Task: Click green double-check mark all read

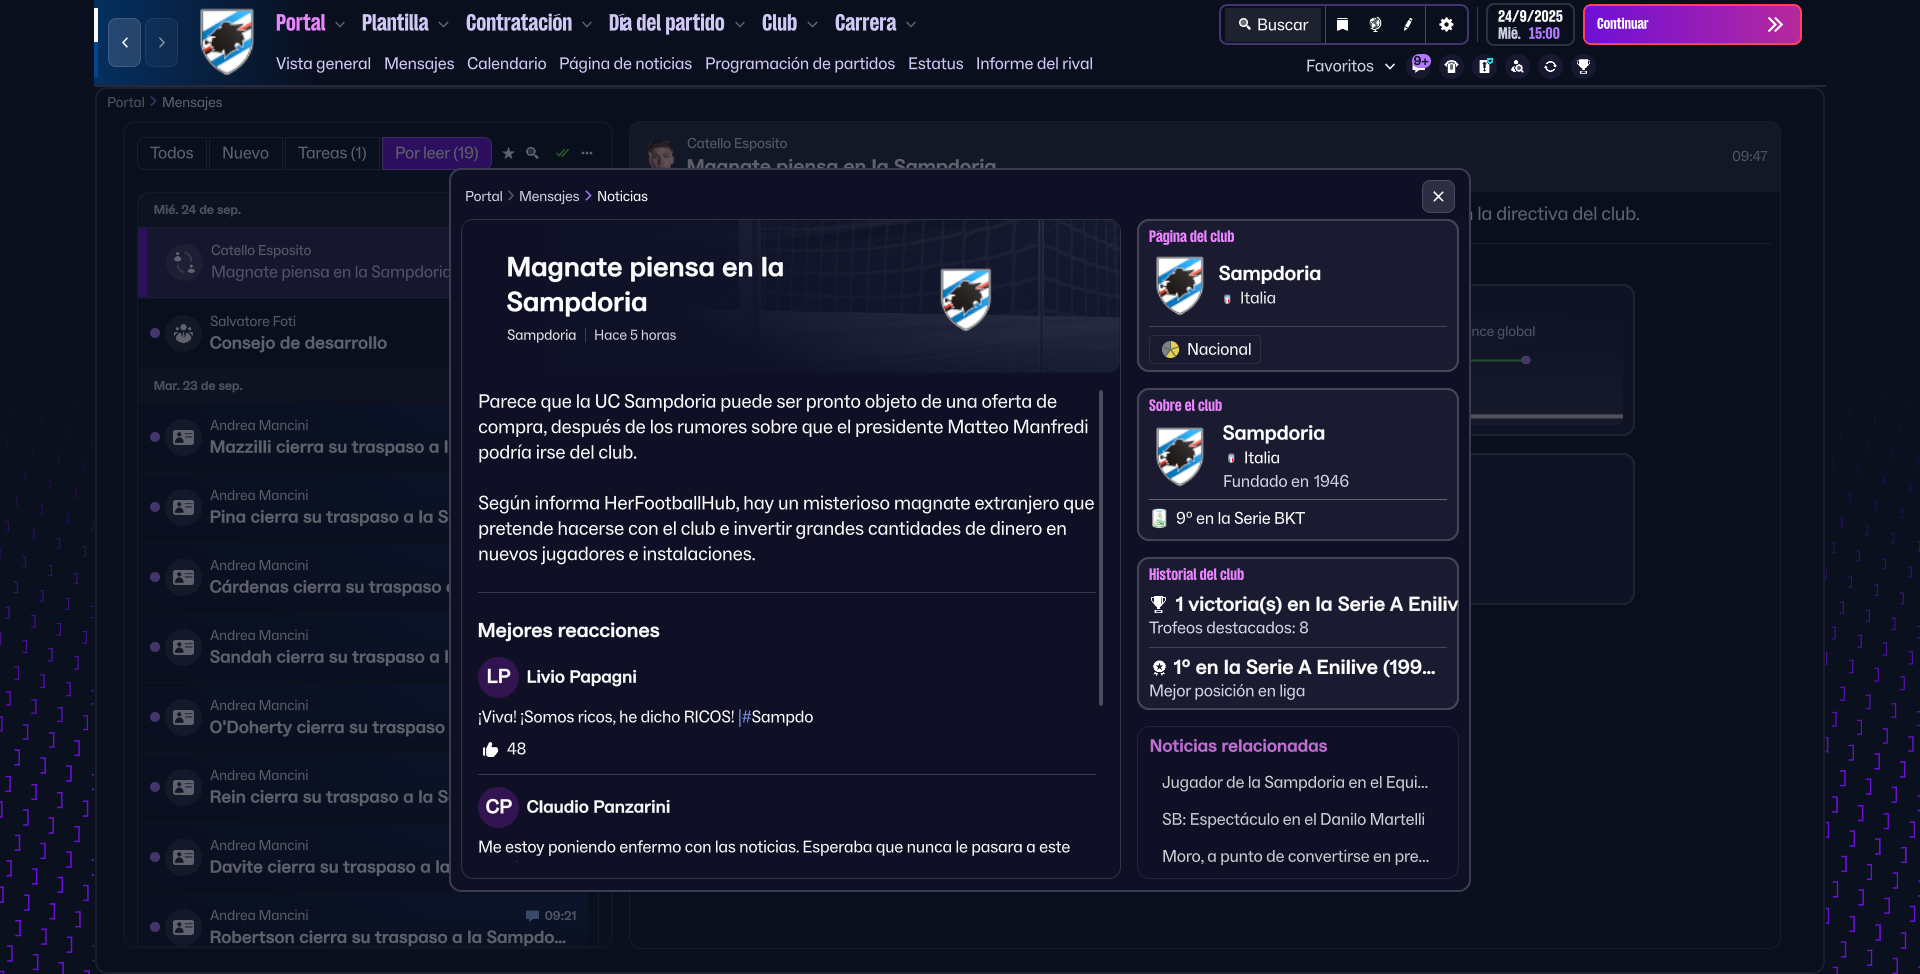Action: [562, 153]
